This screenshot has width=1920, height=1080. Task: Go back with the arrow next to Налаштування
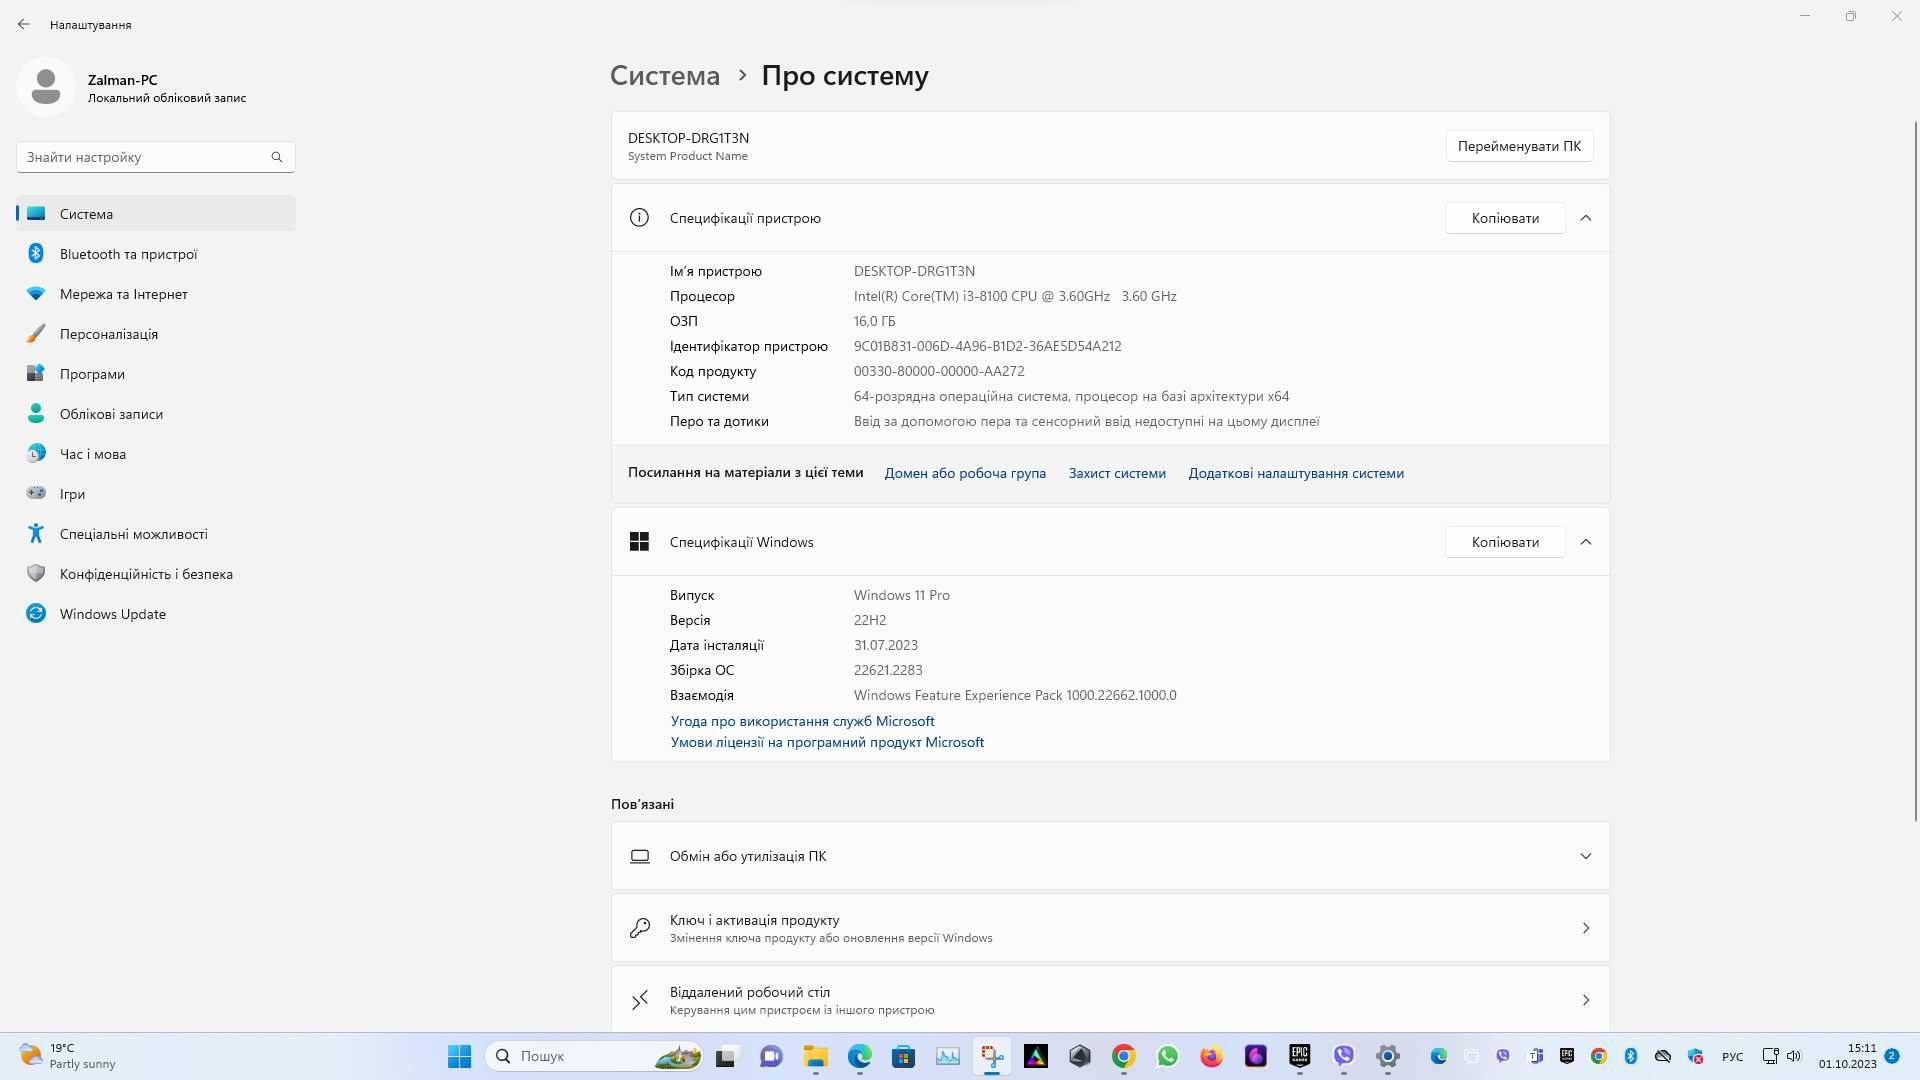coord(24,24)
